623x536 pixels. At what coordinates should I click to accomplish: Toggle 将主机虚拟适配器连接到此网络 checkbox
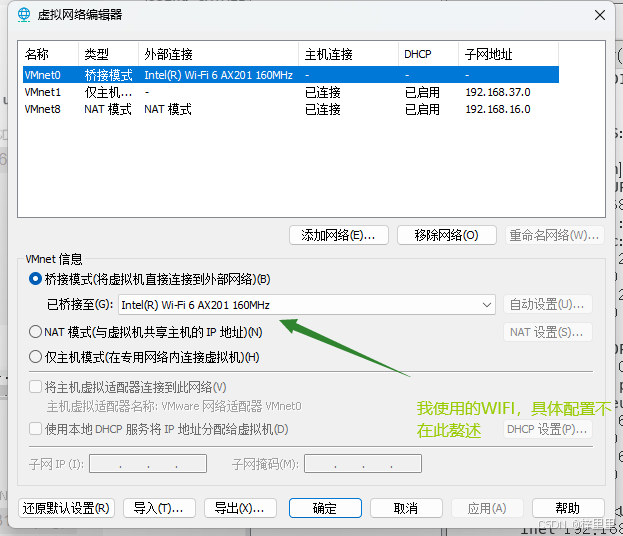tap(35, 387)
